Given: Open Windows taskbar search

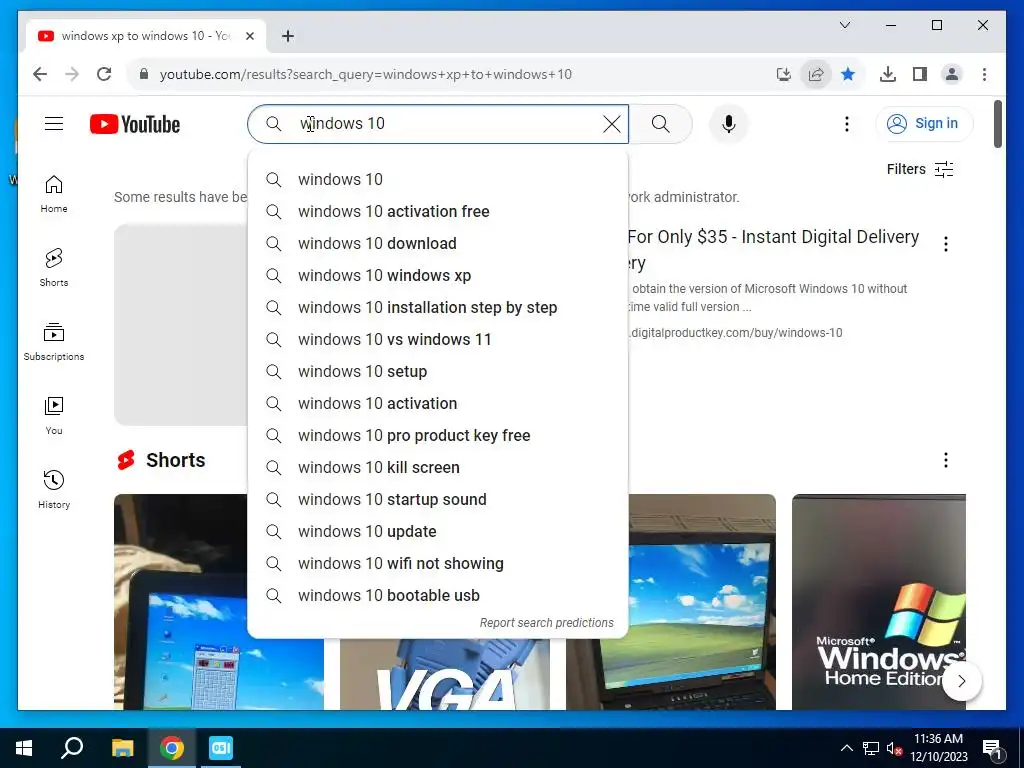Looking at the screenshot, I should 72,748.
